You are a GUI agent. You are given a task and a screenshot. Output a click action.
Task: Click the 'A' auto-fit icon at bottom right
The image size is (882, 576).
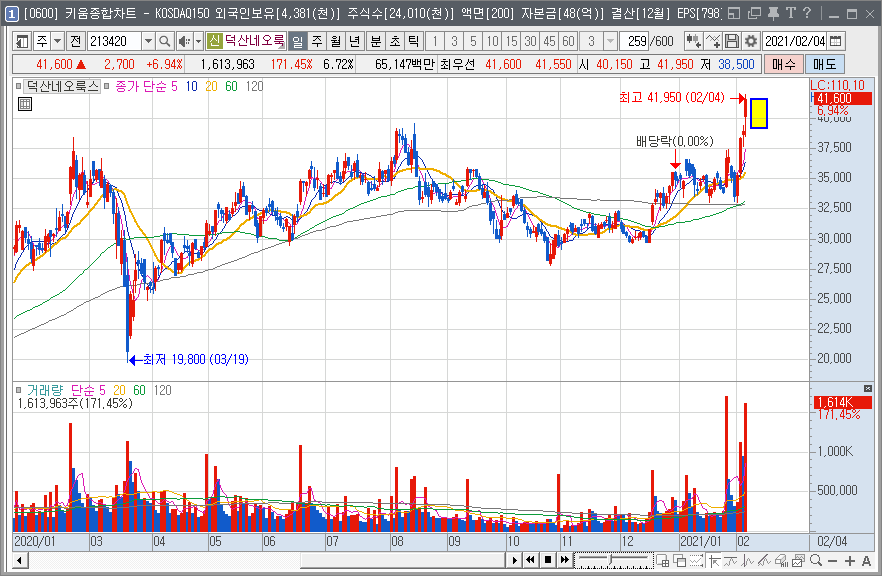pos(866,561)
